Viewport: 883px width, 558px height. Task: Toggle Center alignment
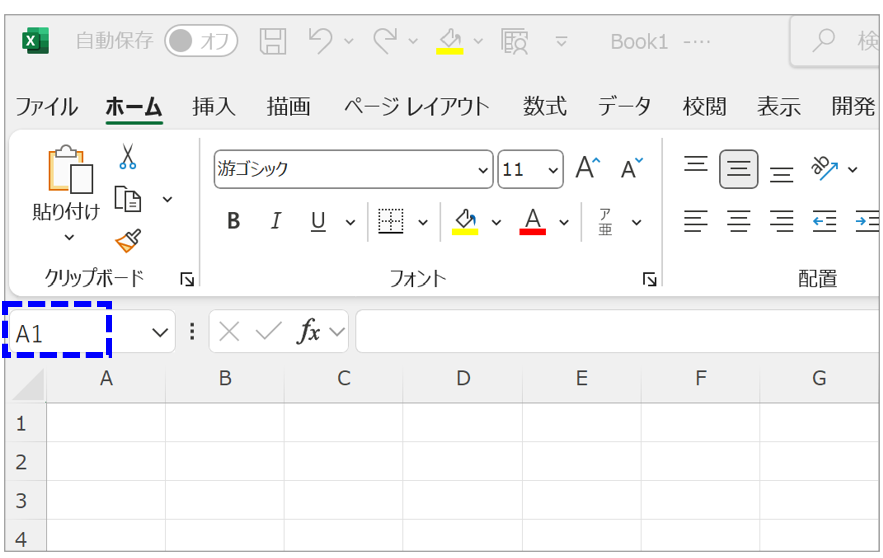pos(739,221)
